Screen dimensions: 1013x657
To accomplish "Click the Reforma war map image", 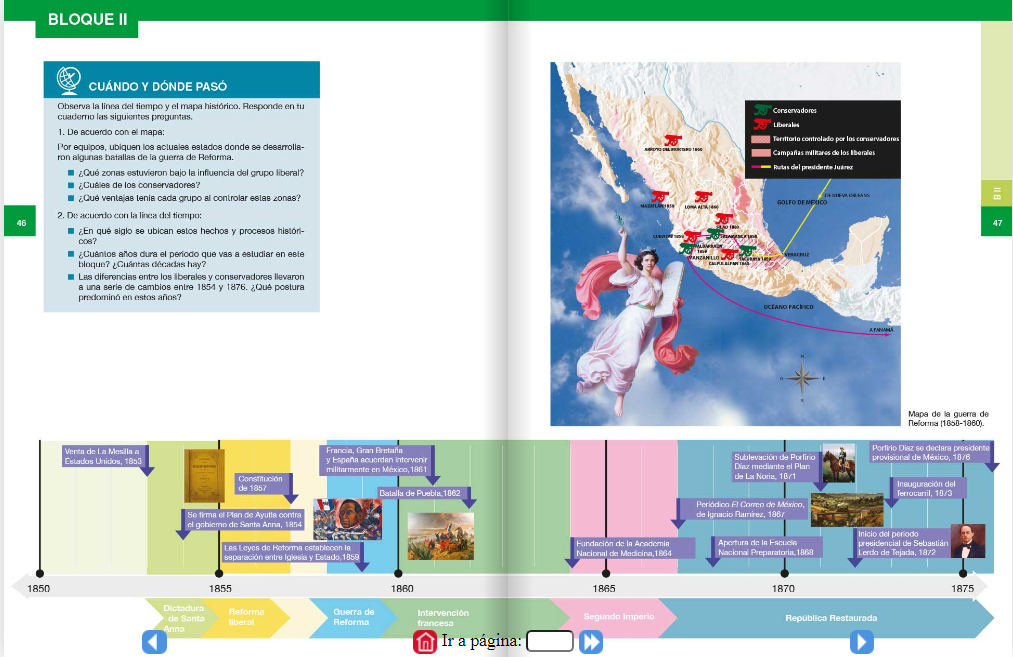I will [x=725, y=244].
